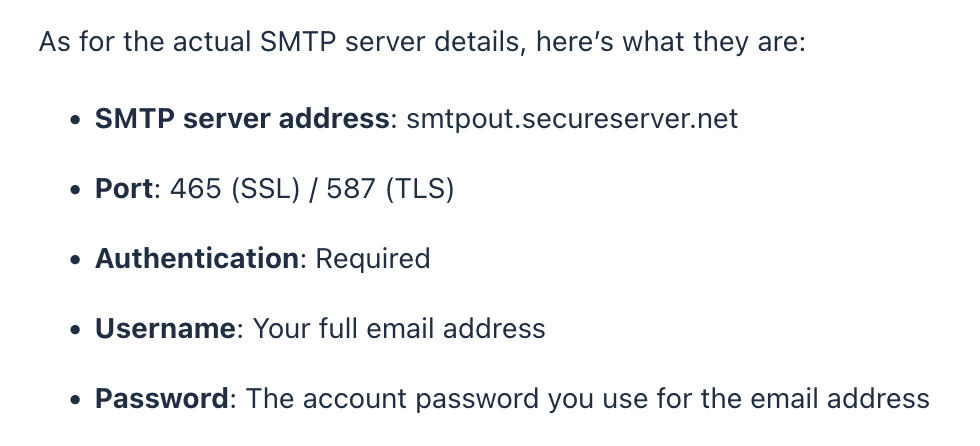The width and height of the screenshot is (980, 446).
Task: Click the "Your full email address" text
Action: click(399, 329)
